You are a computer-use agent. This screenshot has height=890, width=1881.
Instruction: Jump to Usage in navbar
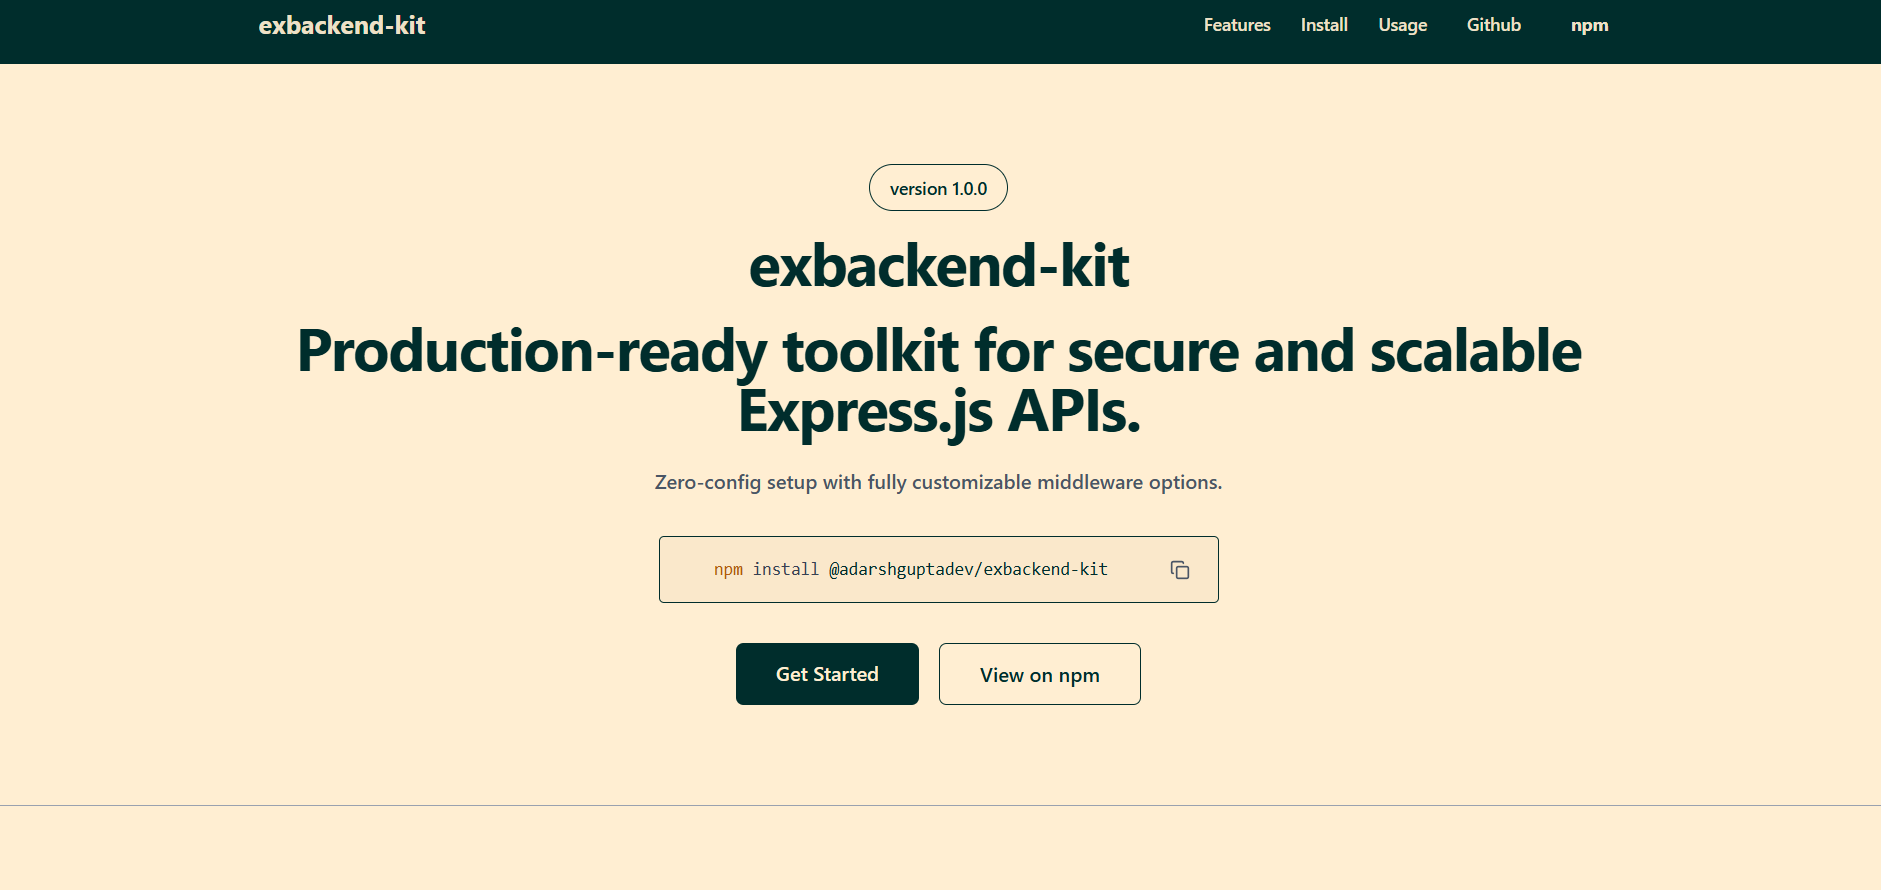click(1403, 25)
